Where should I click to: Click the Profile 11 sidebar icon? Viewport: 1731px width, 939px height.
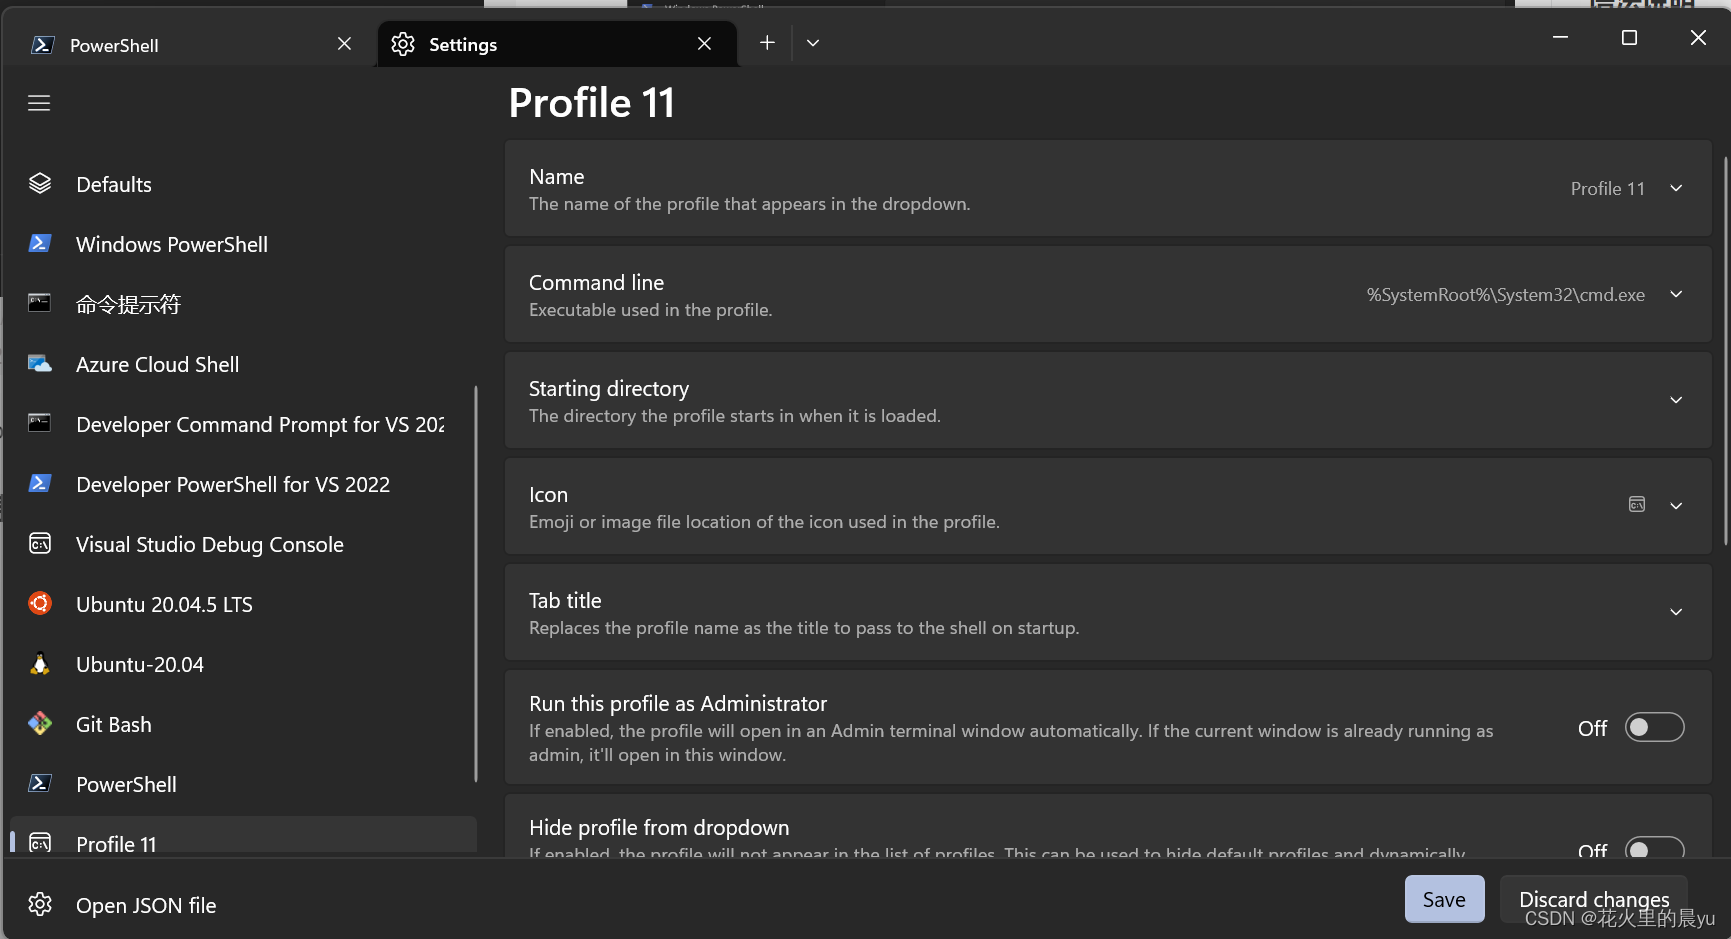(x=40, y=843)
